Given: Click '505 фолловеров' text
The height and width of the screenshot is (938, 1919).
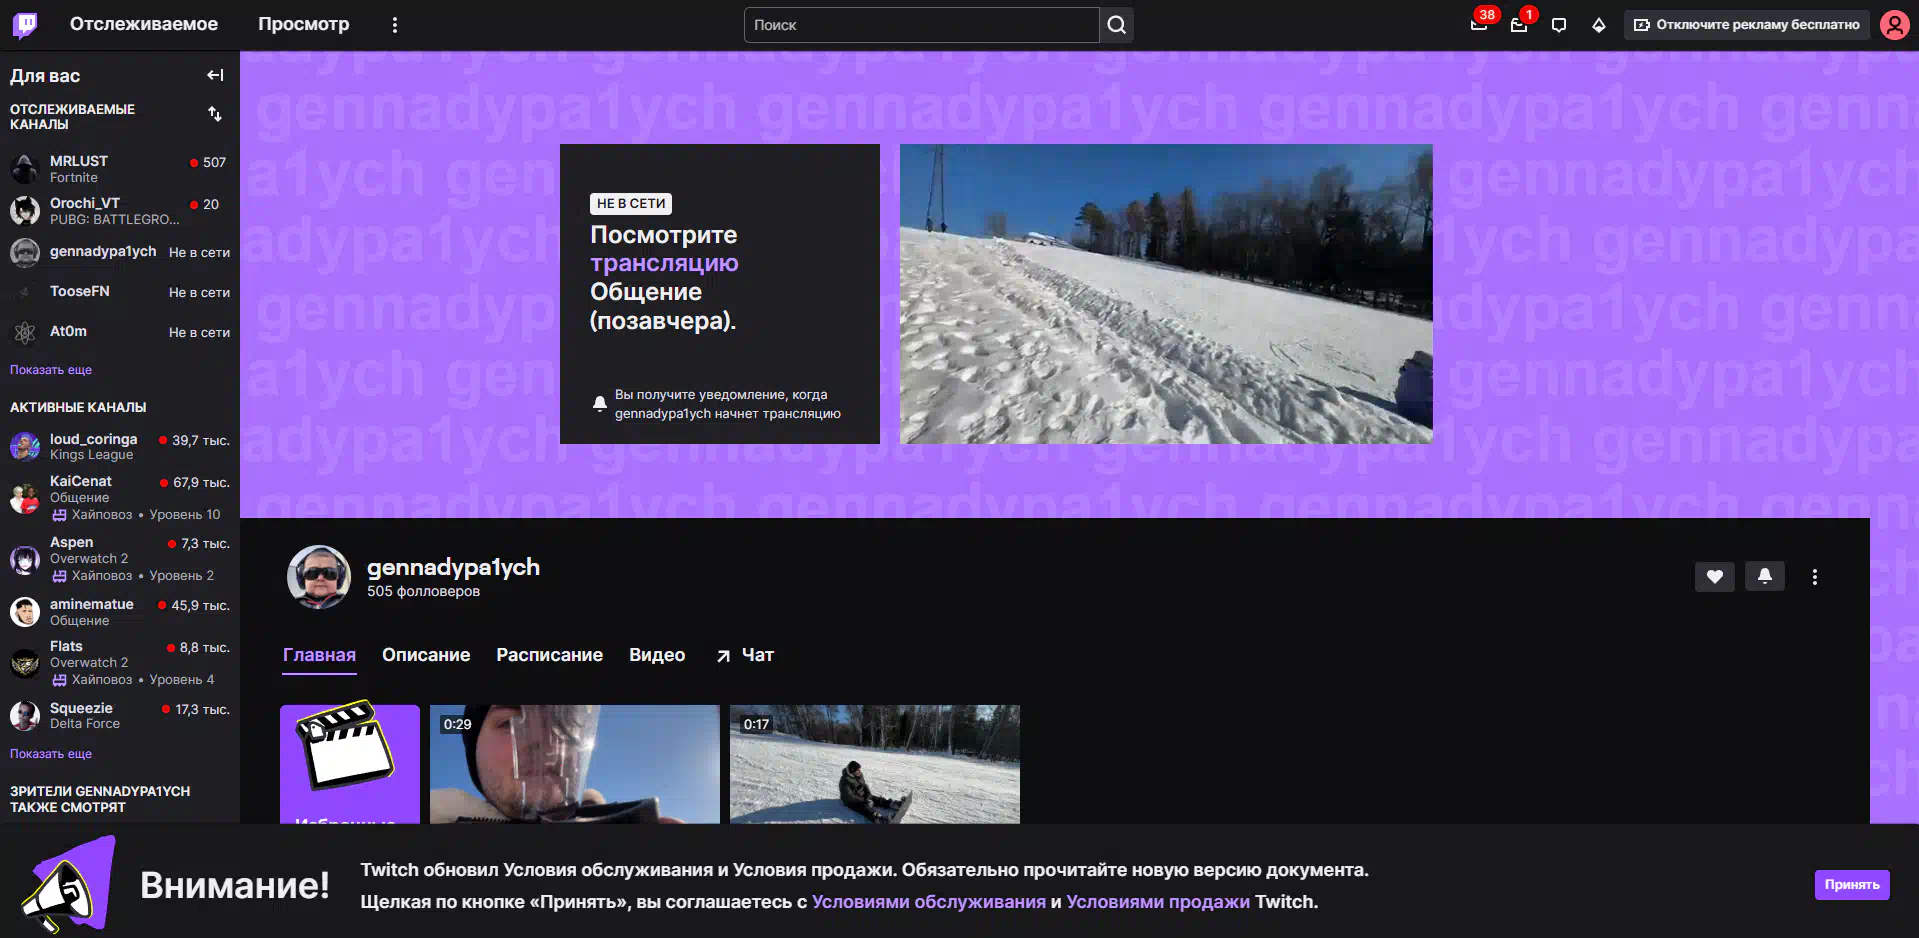Looking at the screenshot, I should coord(423,592).
